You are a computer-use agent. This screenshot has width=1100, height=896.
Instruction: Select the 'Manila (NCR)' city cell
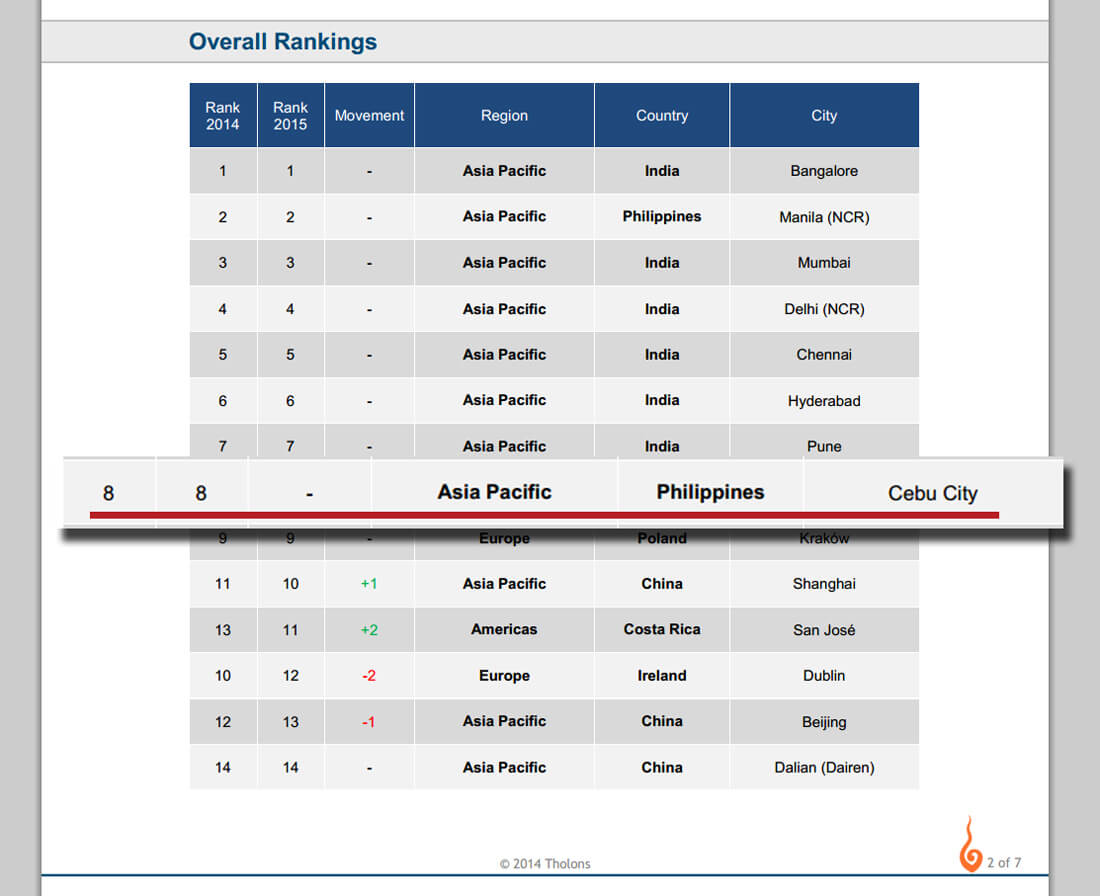[x=824, y=217]
